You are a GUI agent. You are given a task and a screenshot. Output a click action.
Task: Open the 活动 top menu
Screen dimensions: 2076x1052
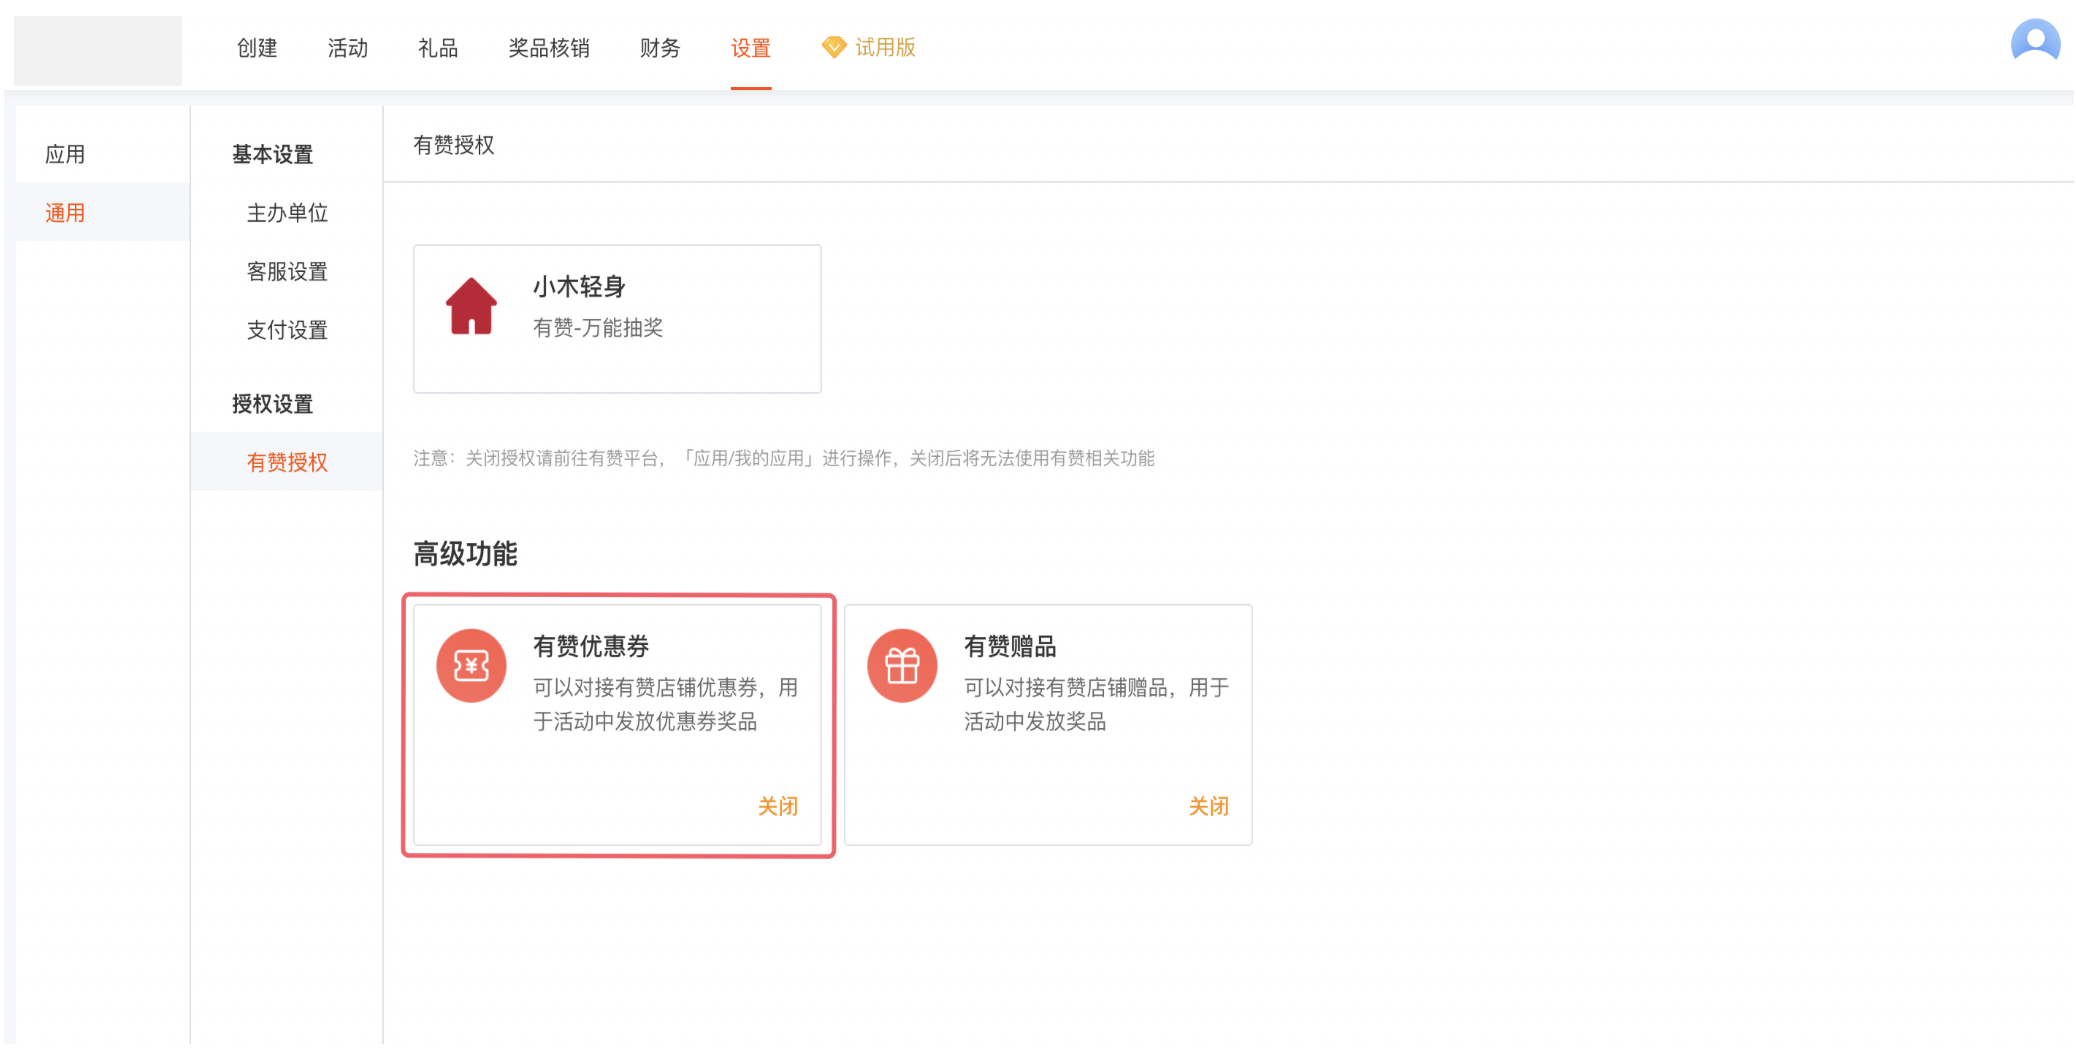point(348,47)
